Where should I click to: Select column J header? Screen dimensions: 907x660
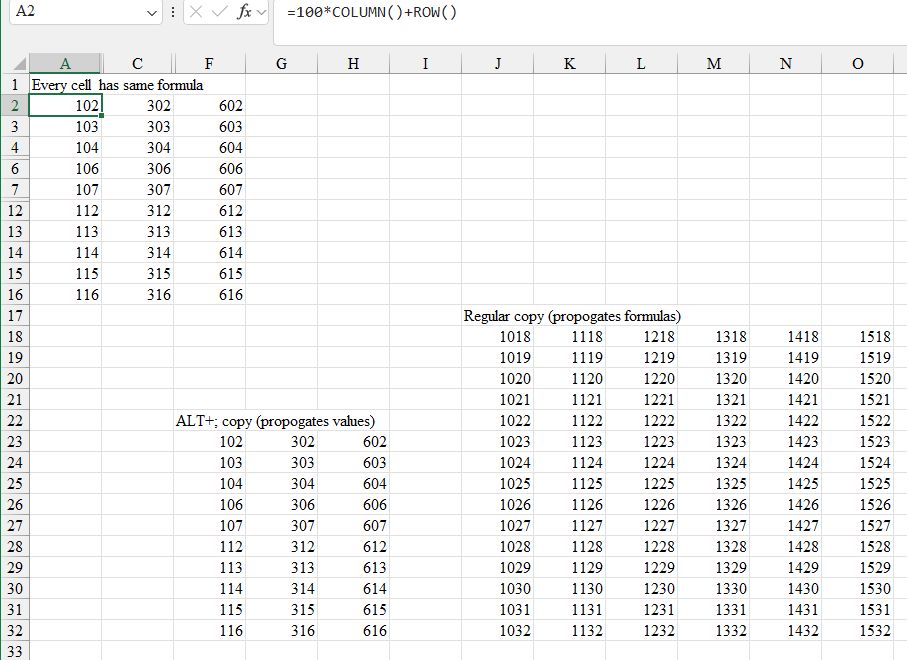coord(497,64)
